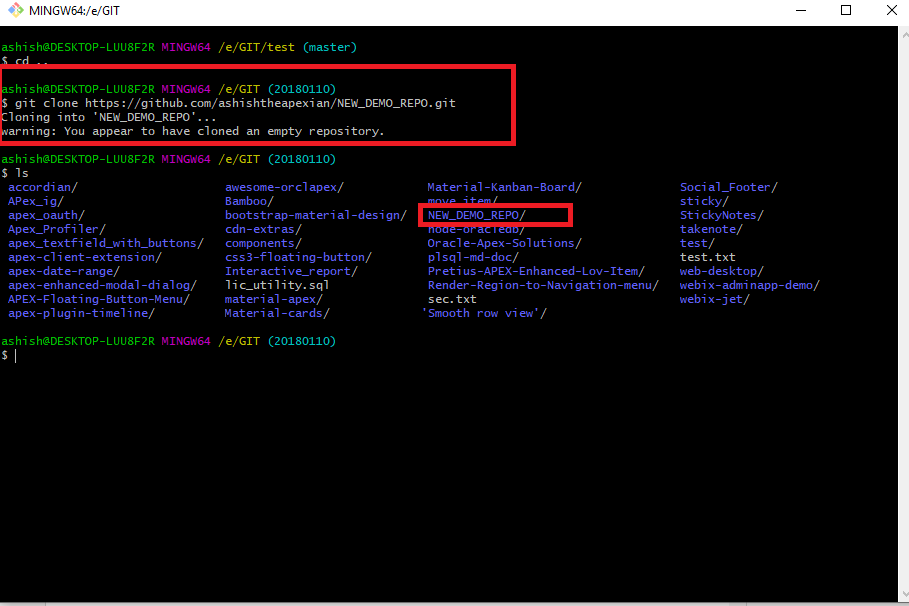Minimize the MINGW64 terminal window

click(800, 11)
